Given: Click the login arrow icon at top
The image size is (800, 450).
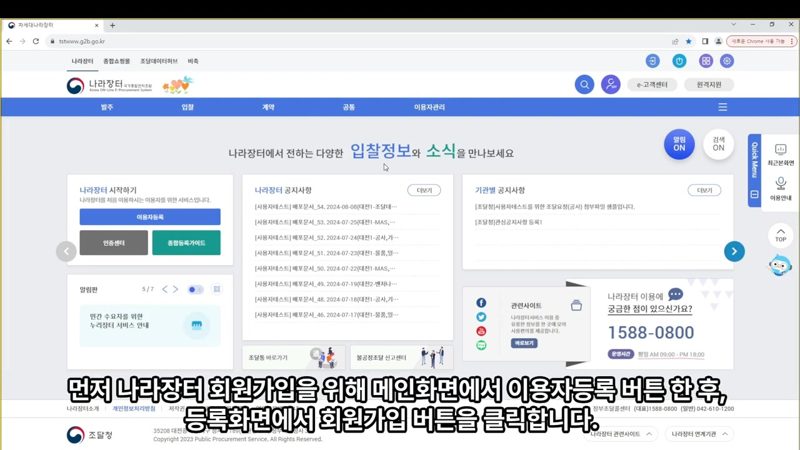Looking at the screenshot, I should point(652,61).
